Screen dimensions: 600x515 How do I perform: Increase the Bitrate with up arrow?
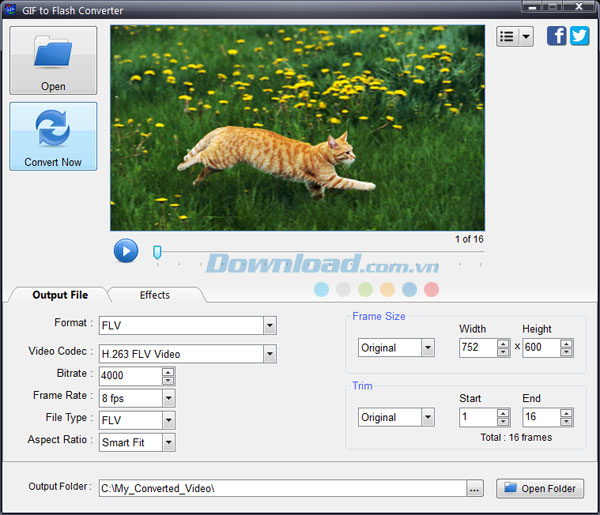coord(168,372)
